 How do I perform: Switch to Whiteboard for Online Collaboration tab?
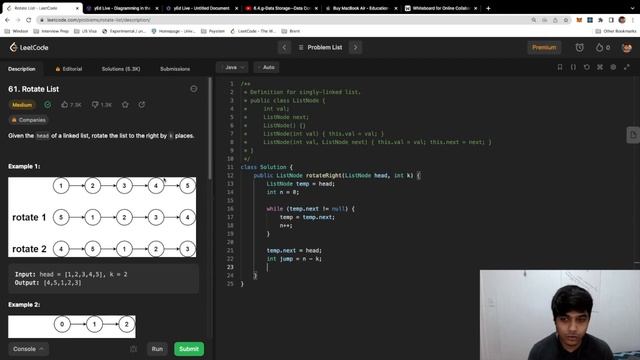441,8
